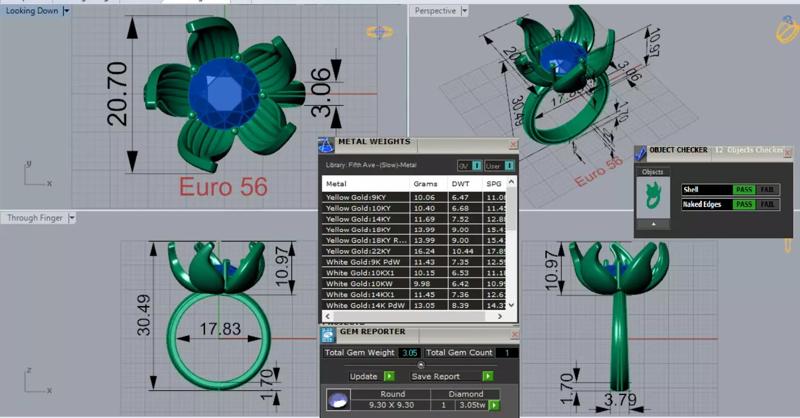Click the Perspective viewport title
800x418 pixels.
pos(435,11)
